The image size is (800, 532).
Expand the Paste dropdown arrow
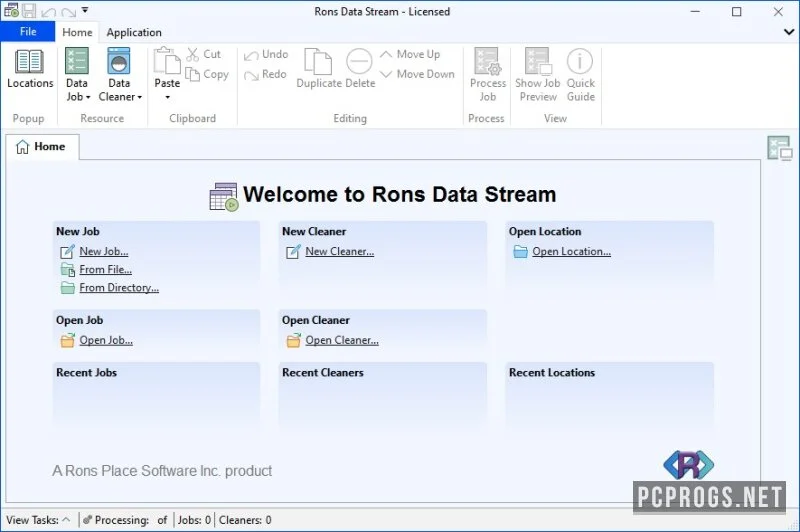[x=167, y=97]
